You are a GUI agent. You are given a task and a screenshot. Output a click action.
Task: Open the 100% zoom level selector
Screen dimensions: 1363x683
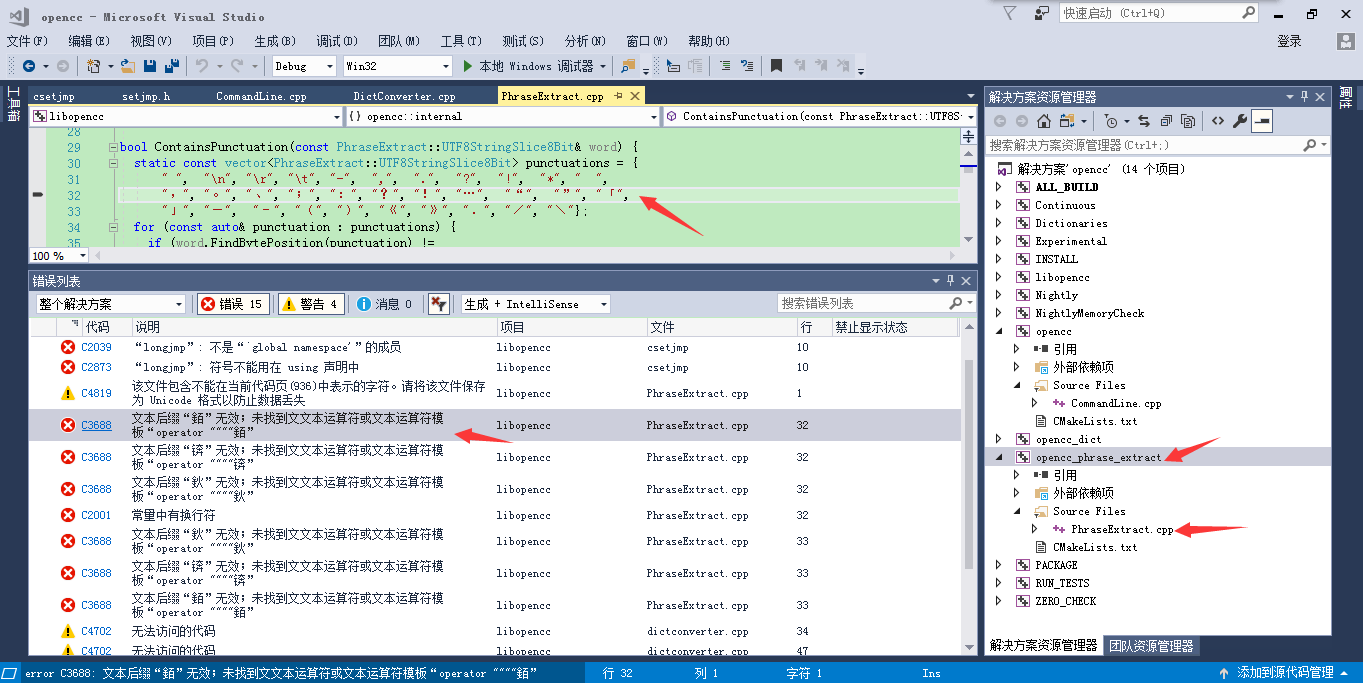click(57, 255)
